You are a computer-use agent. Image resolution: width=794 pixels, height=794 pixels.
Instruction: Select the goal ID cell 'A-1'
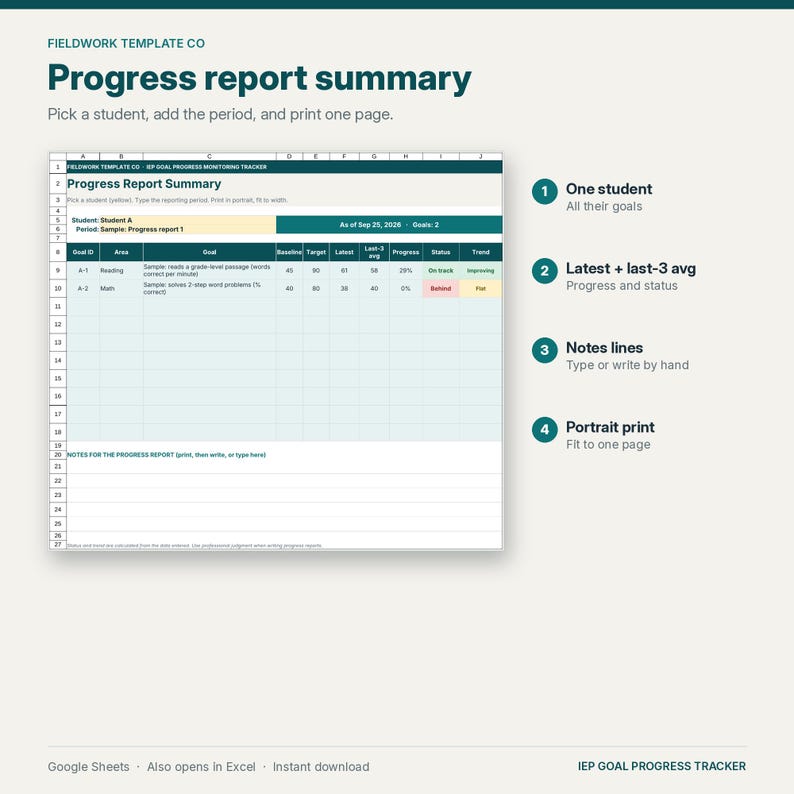pos(83,270)
